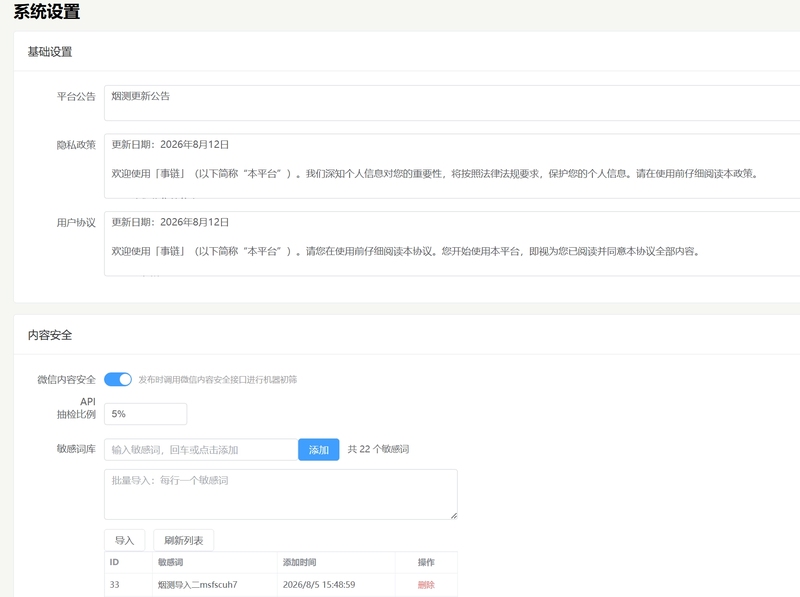Click into the 平台公告 text area
This screenshot has height=597, width=800.
tap(452, 103)
